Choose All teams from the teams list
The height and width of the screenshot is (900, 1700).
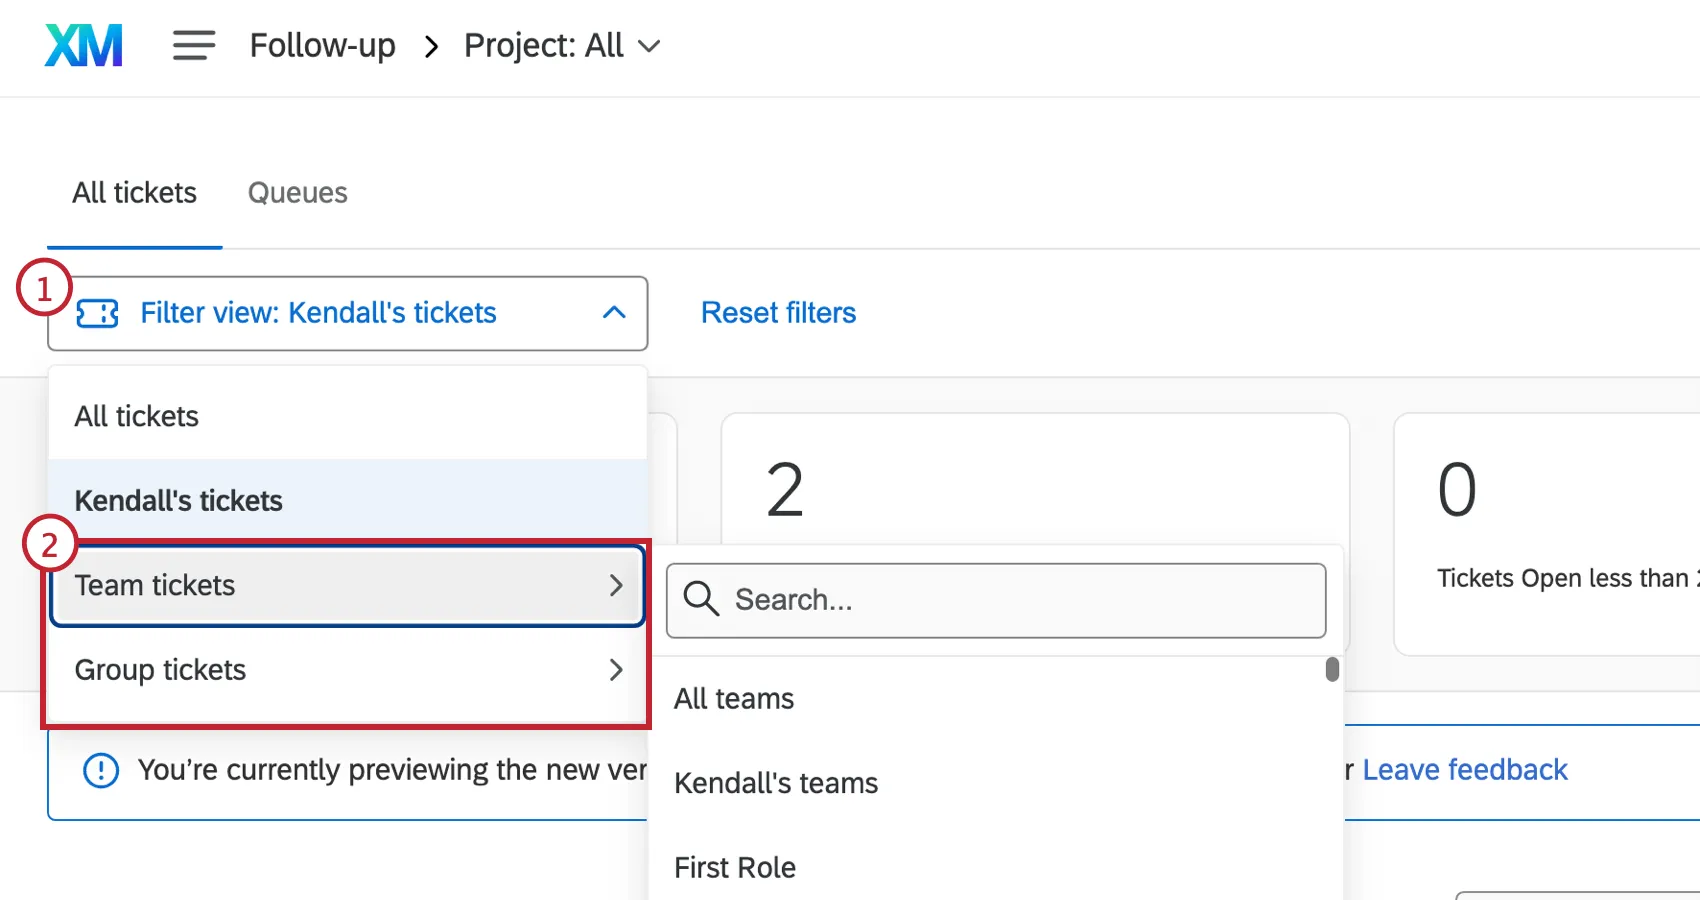pyautogui.click(x=734, y=698)
